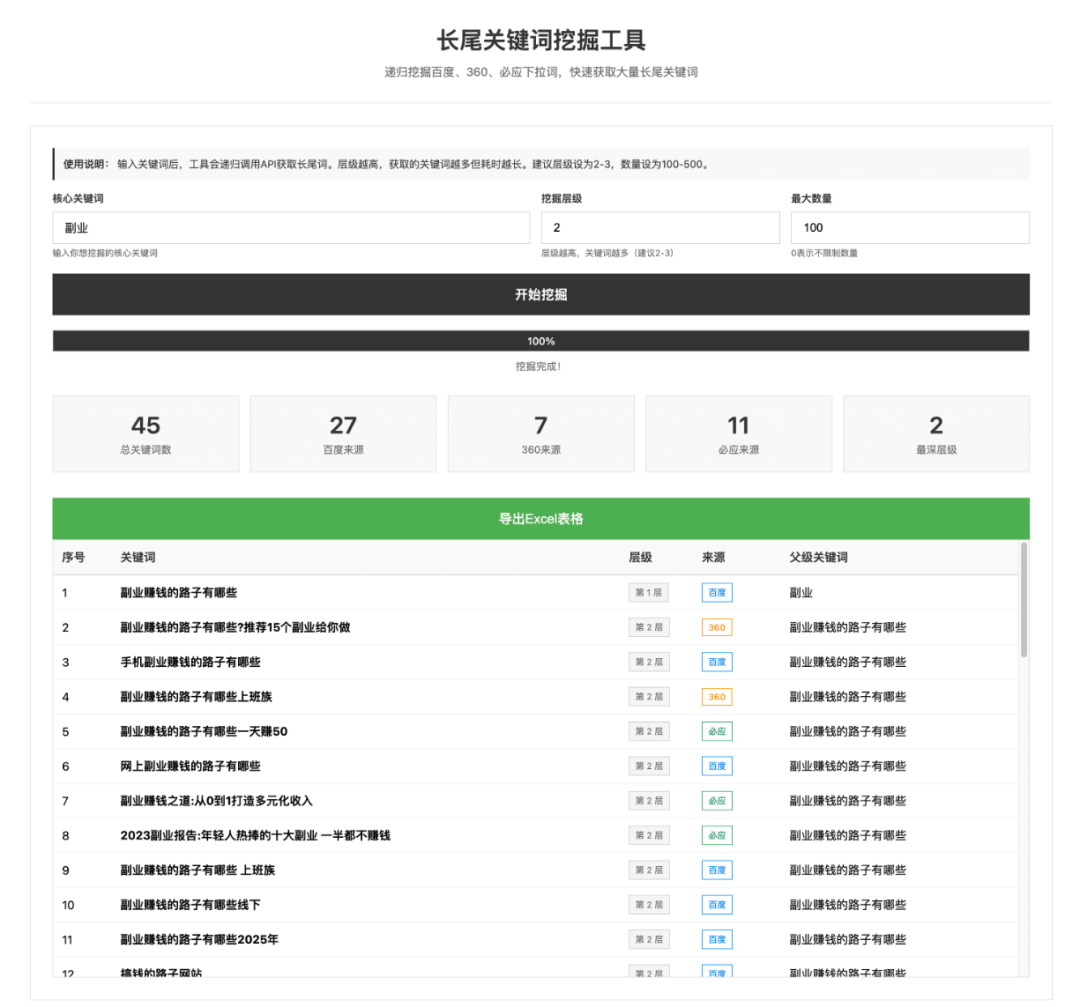Click the 360 source badge on row 2

point(716,627)
